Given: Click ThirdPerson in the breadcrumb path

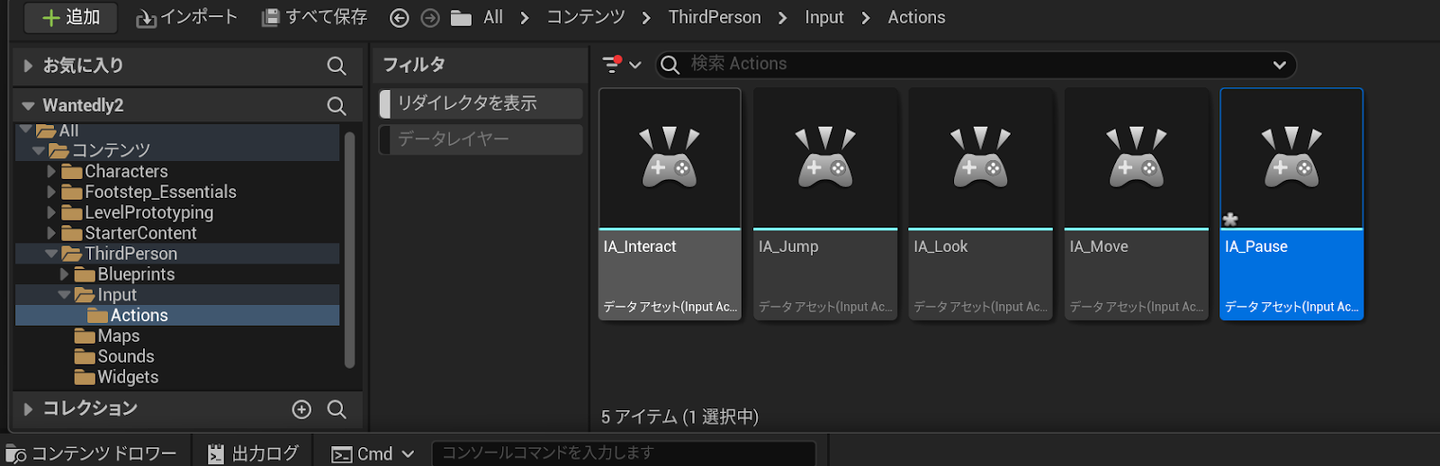Looking at the screenshot, I should pos(714,18).
